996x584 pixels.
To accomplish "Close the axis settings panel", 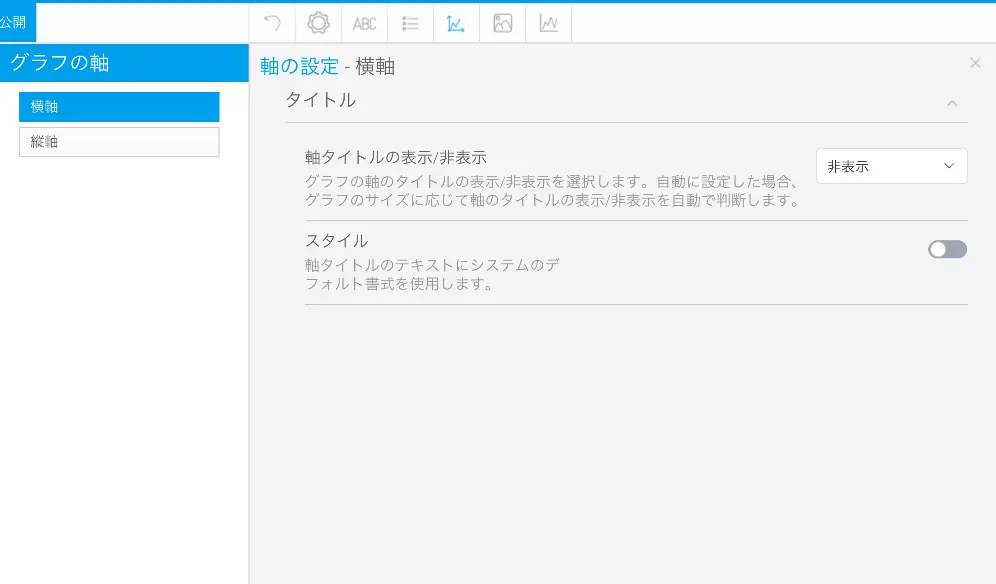I will pos(975,63).
